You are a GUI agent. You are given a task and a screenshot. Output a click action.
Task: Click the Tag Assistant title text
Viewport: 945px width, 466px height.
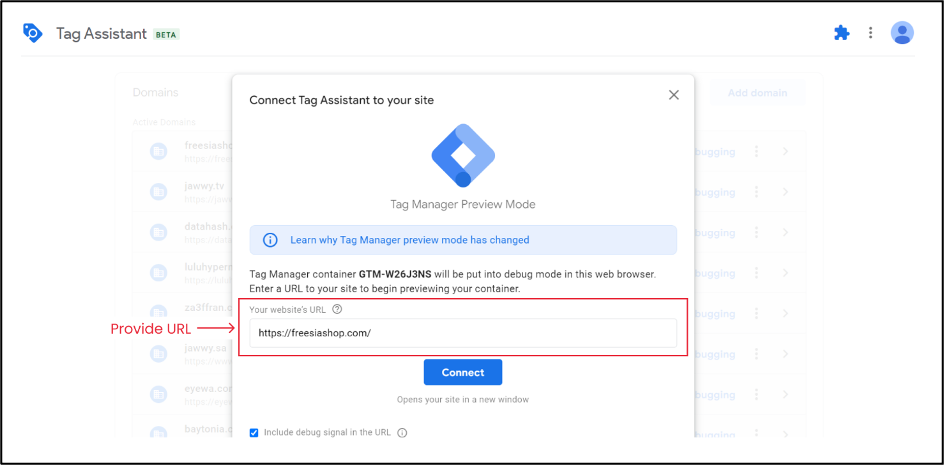pos(101,33)
